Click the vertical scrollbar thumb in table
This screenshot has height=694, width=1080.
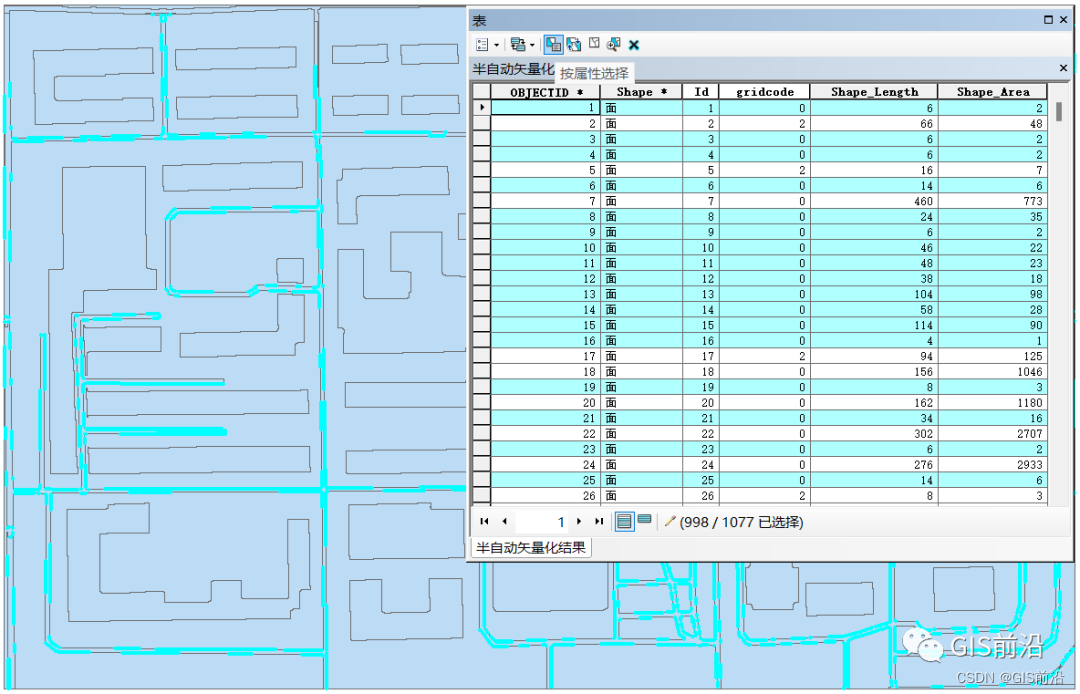[1059, 112]
